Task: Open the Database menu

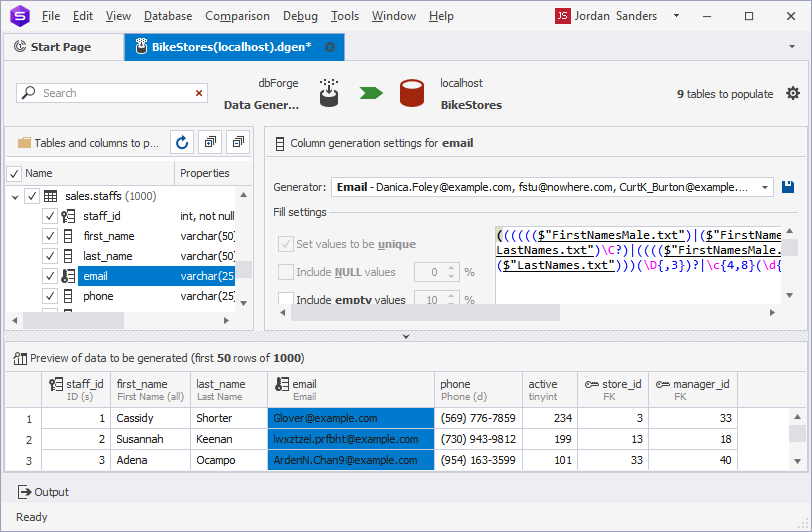Action: click(x=168, y=16)
